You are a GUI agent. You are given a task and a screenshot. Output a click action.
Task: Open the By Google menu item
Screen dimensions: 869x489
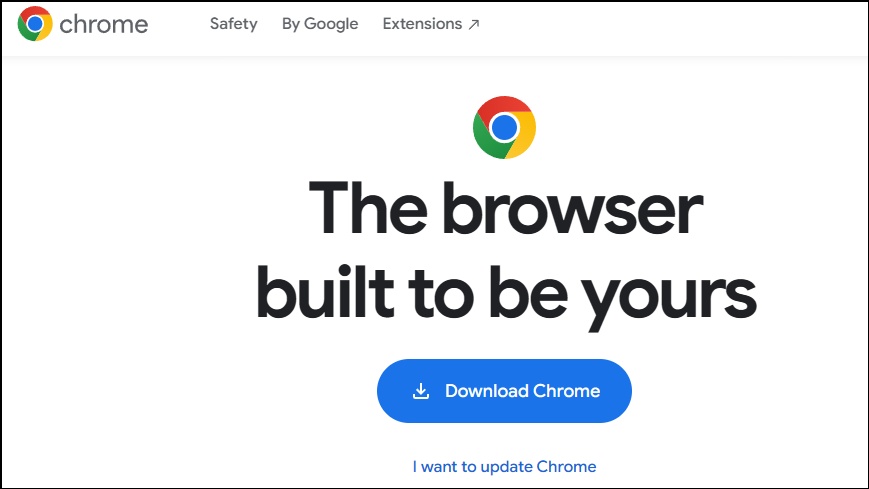click(x=320, y=24)
